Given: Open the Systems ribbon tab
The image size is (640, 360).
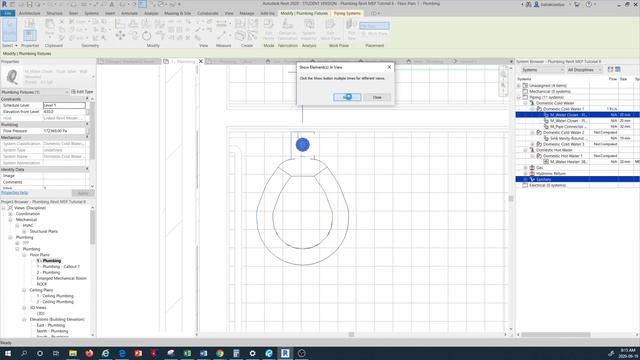Looking at the screenshot, I should [x=91, y=13].
